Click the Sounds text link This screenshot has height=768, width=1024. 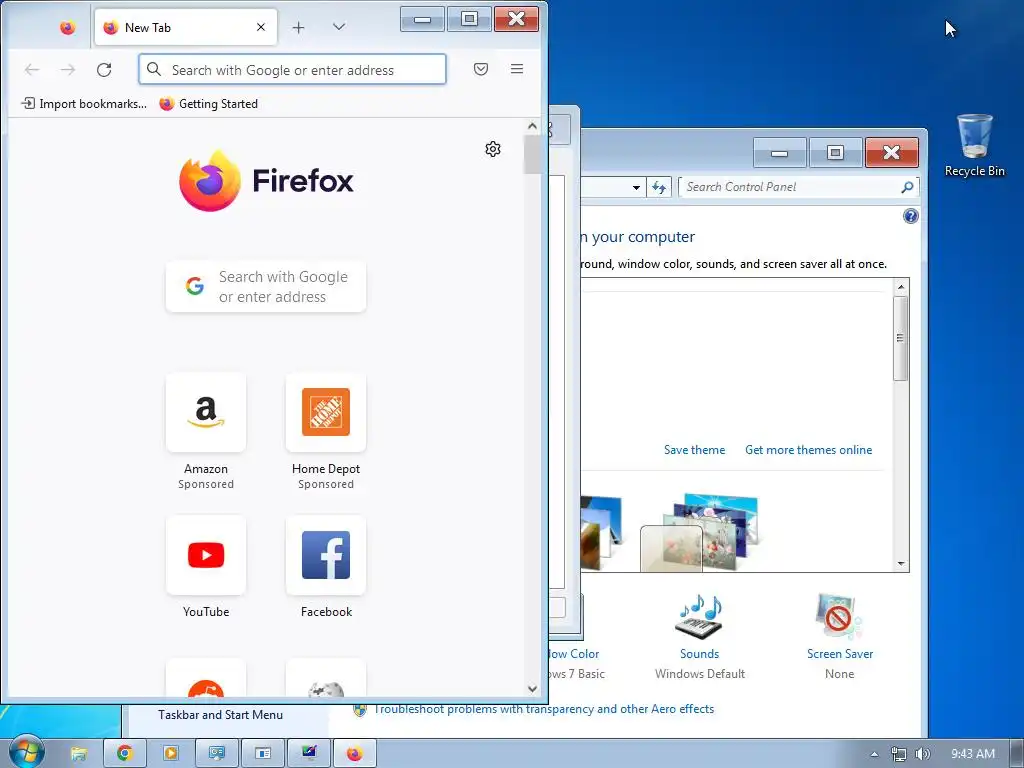pos(699,654)
